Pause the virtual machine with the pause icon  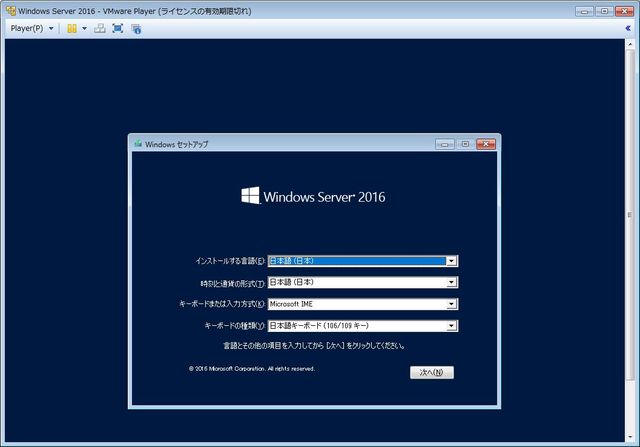(72, 29)
